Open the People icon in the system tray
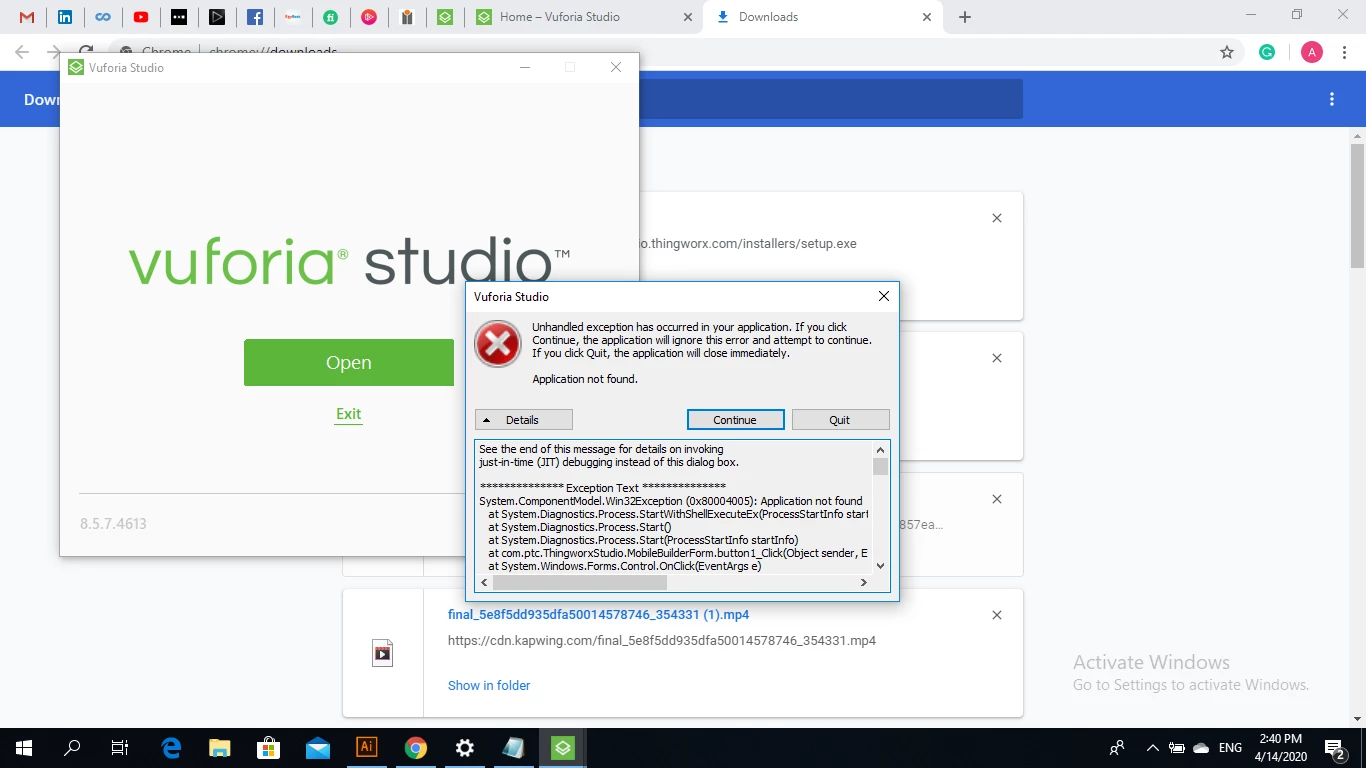Screen dimensions: 1366x768 tap(1117, 748)
